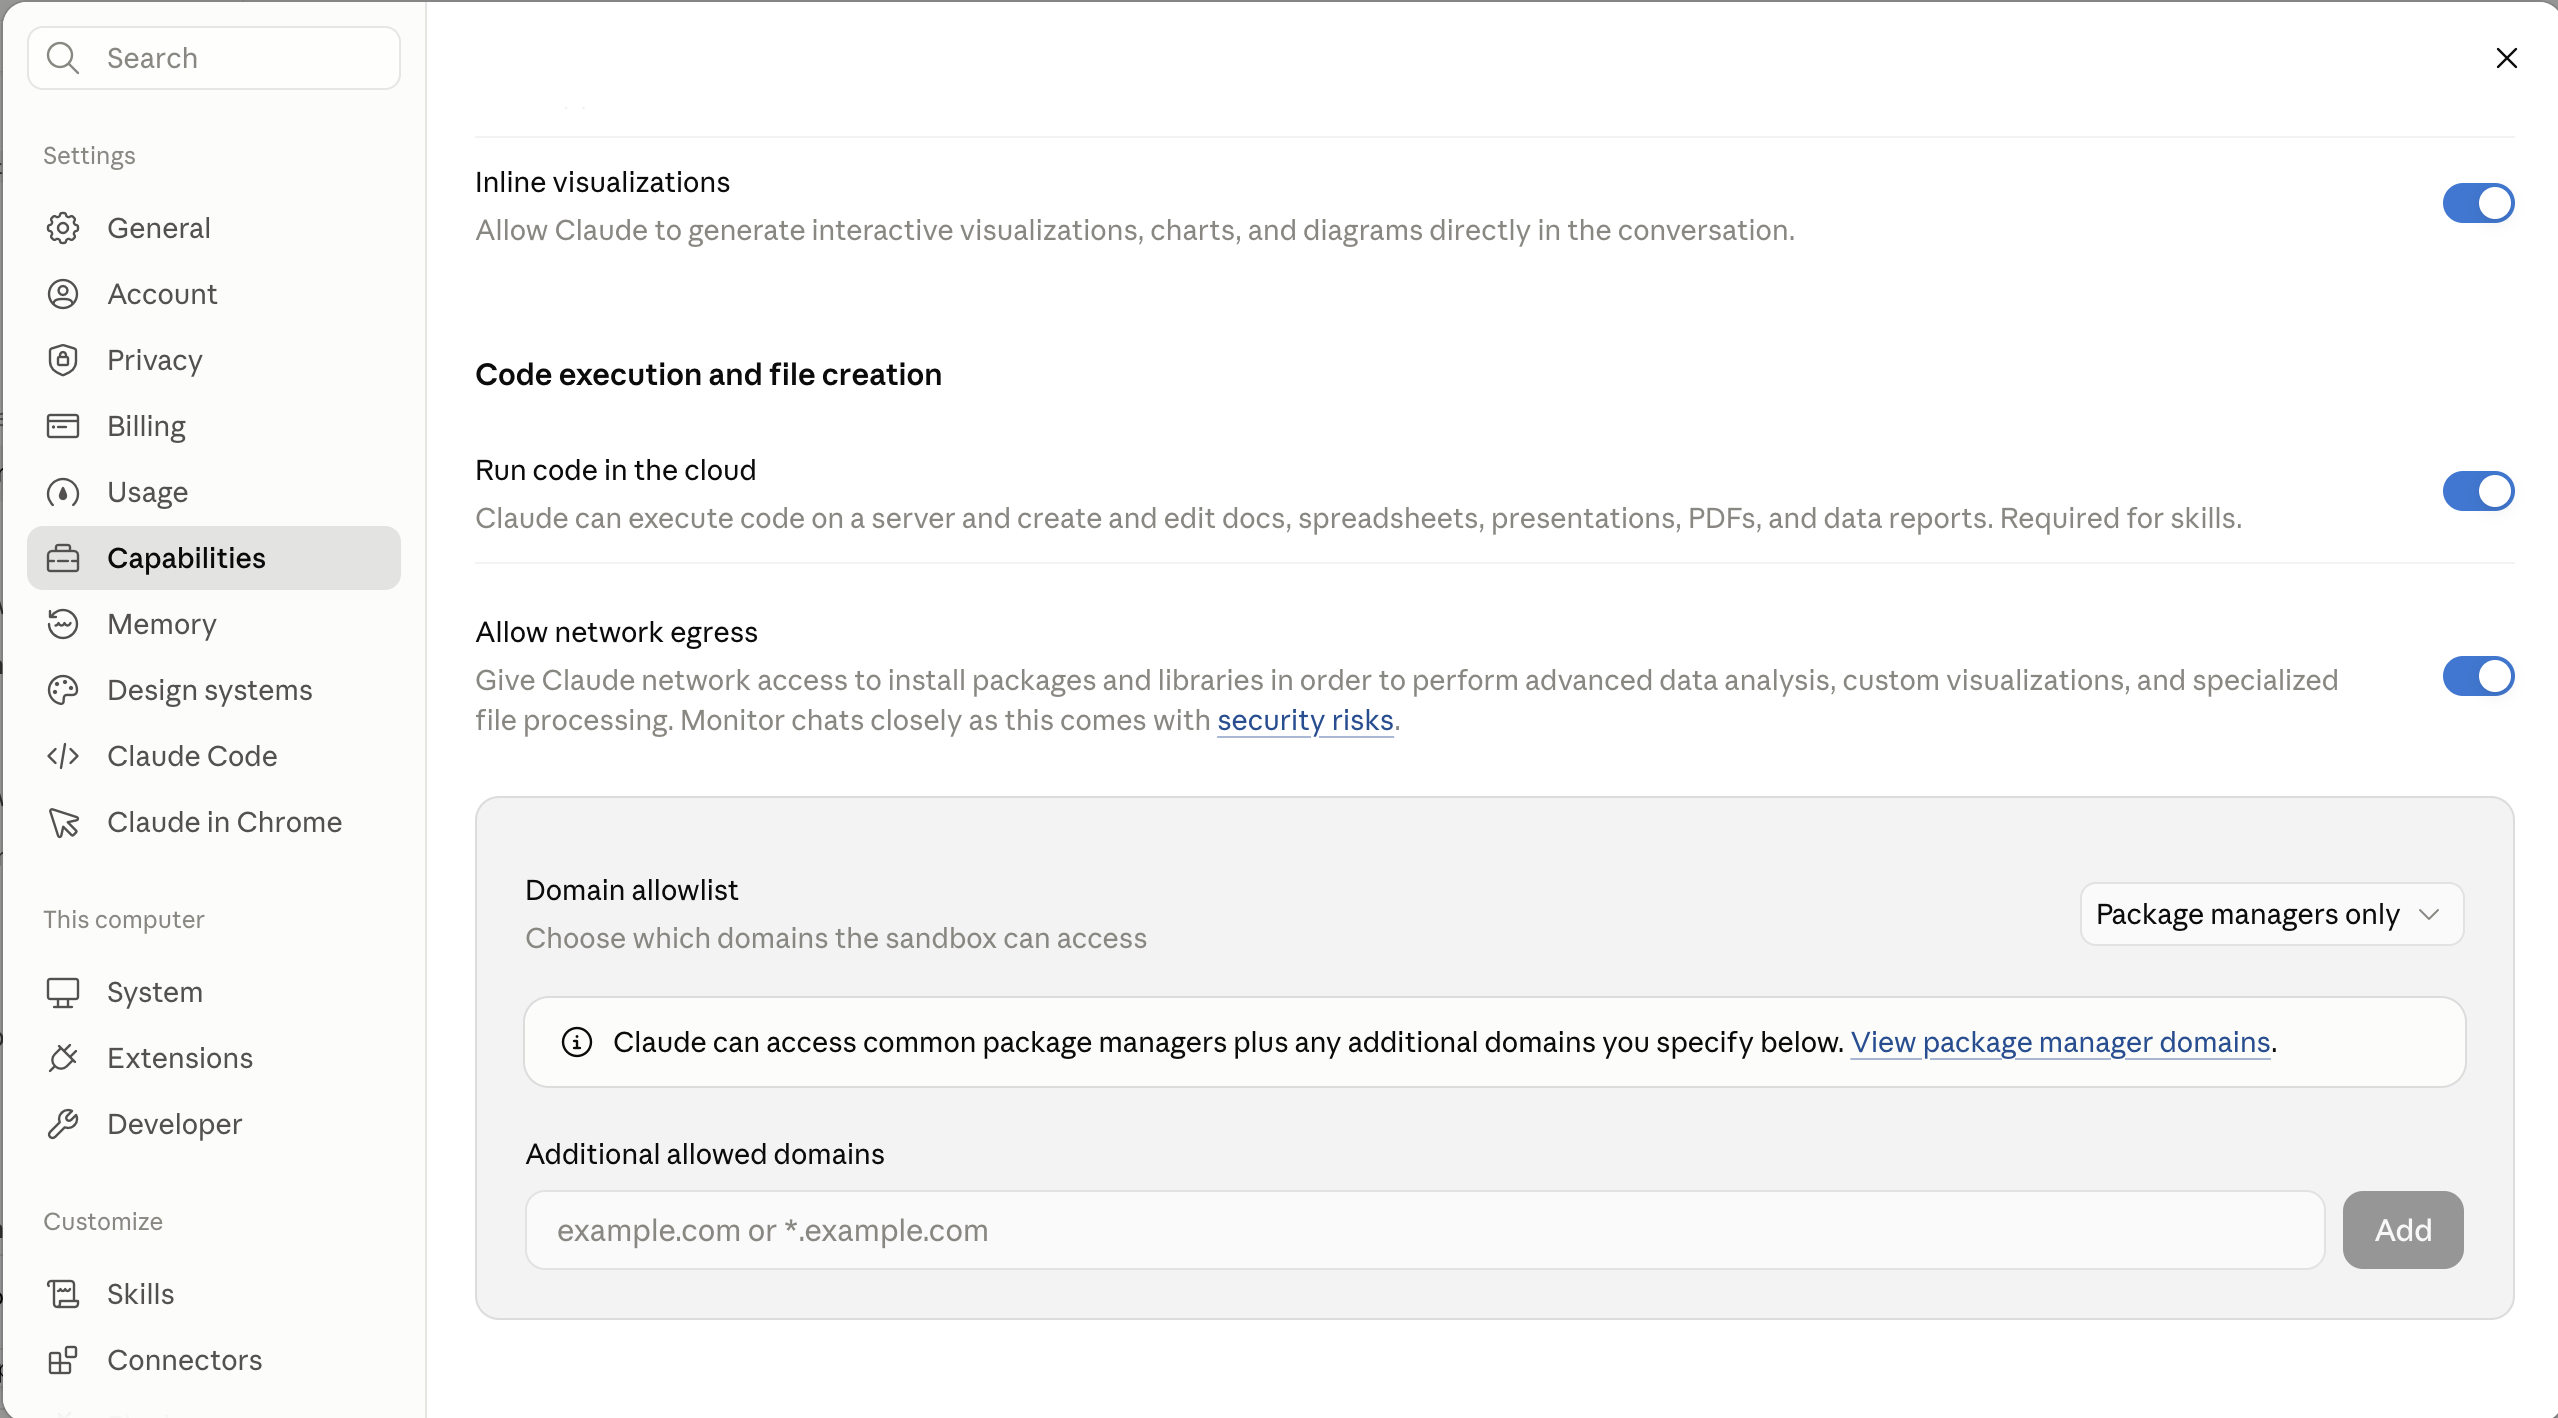The height and width of the screenshot is (1418, 2558).
Task: Click the Account person icon
Action: pyautogui.click(x=63, y=294)
